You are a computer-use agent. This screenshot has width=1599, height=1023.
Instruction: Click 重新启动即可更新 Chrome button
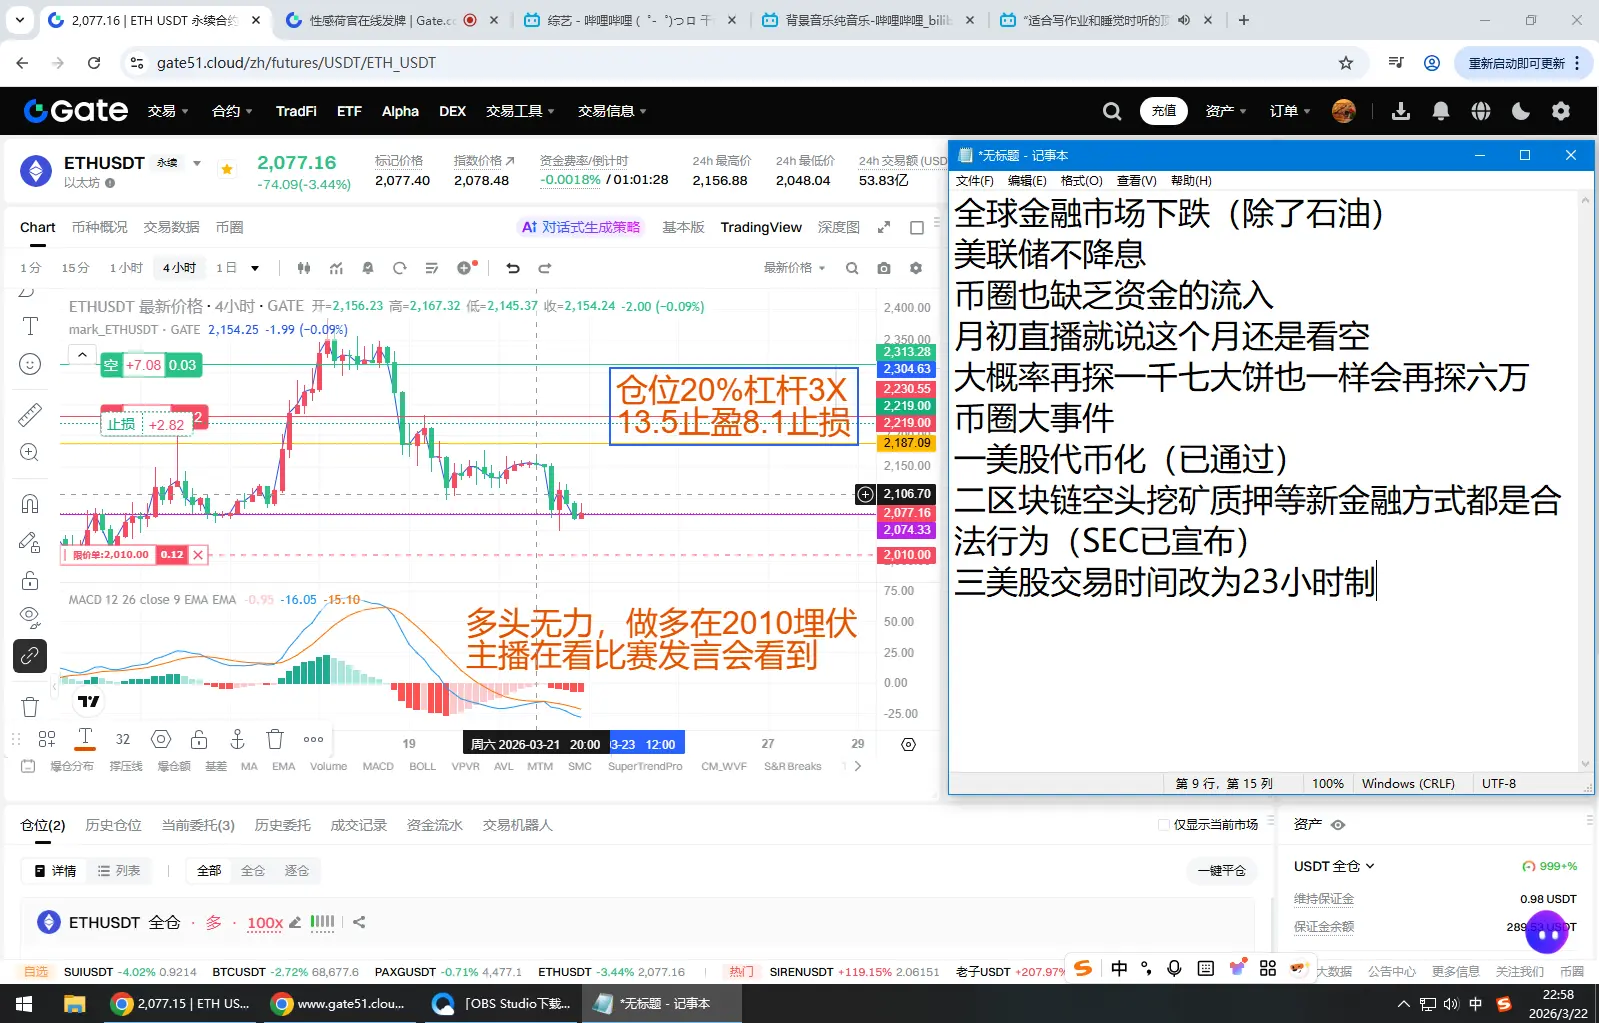[x=1523, y=63]
